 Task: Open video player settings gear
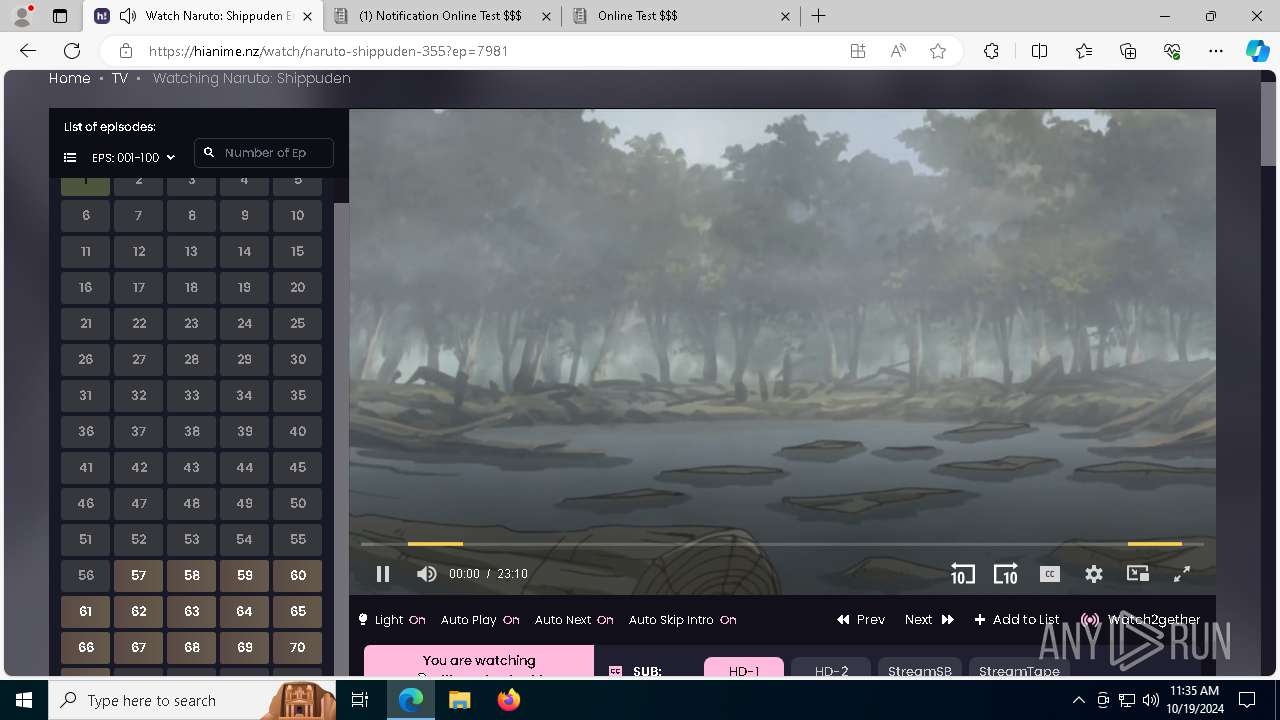[1094, 574]
